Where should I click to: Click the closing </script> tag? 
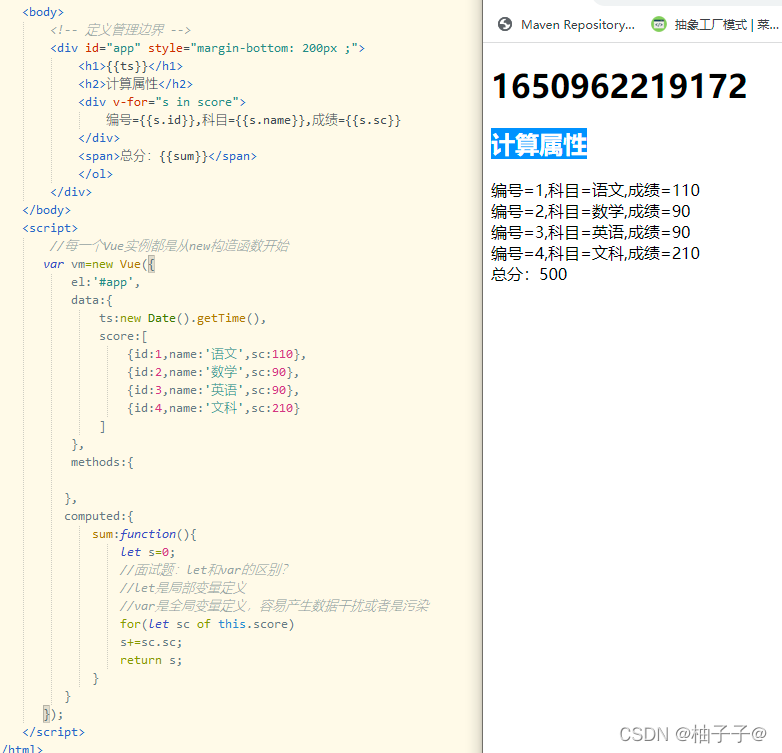[x=53, y=732]
